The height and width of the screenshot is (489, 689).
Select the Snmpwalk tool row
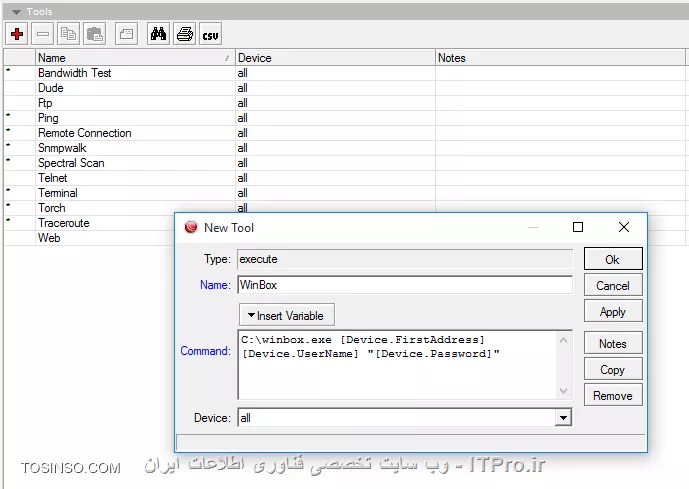(x=344, y=148)
